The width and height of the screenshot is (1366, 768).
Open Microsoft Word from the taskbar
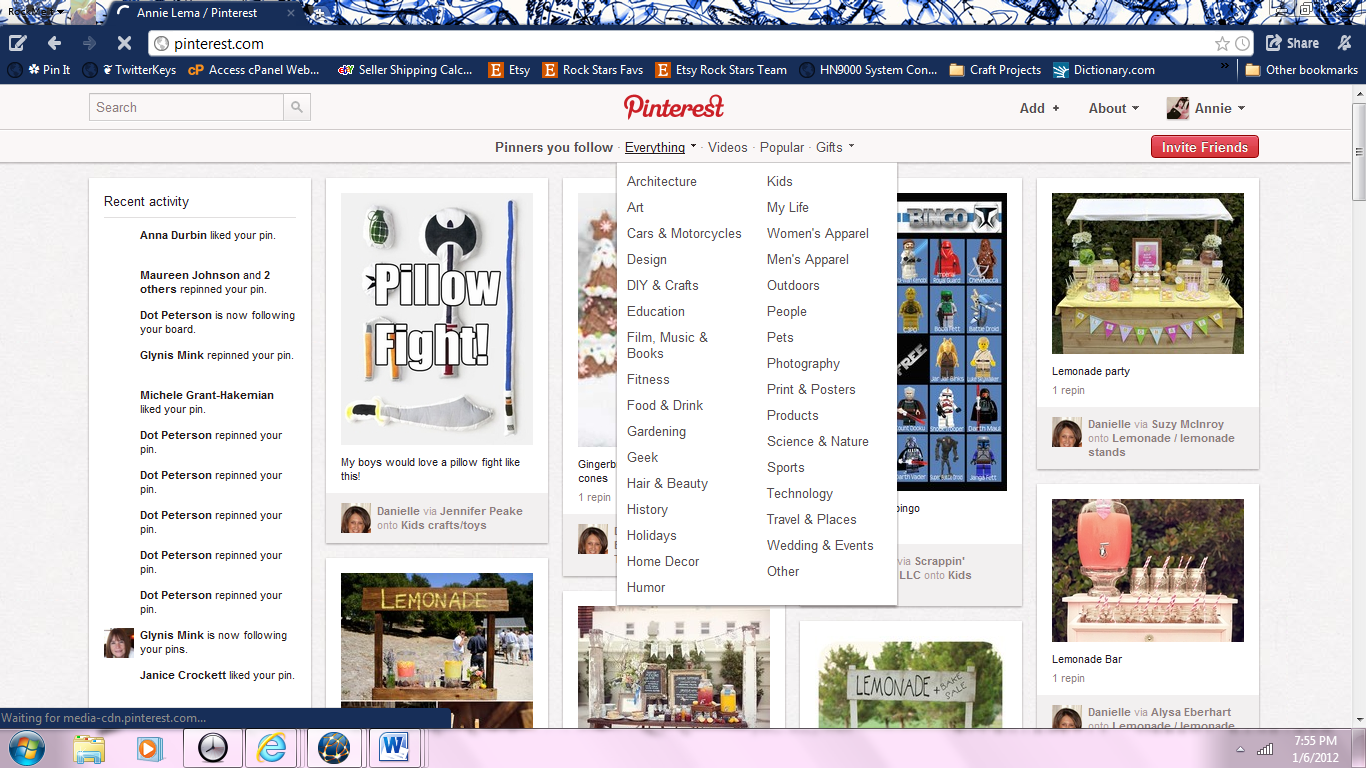396,746
